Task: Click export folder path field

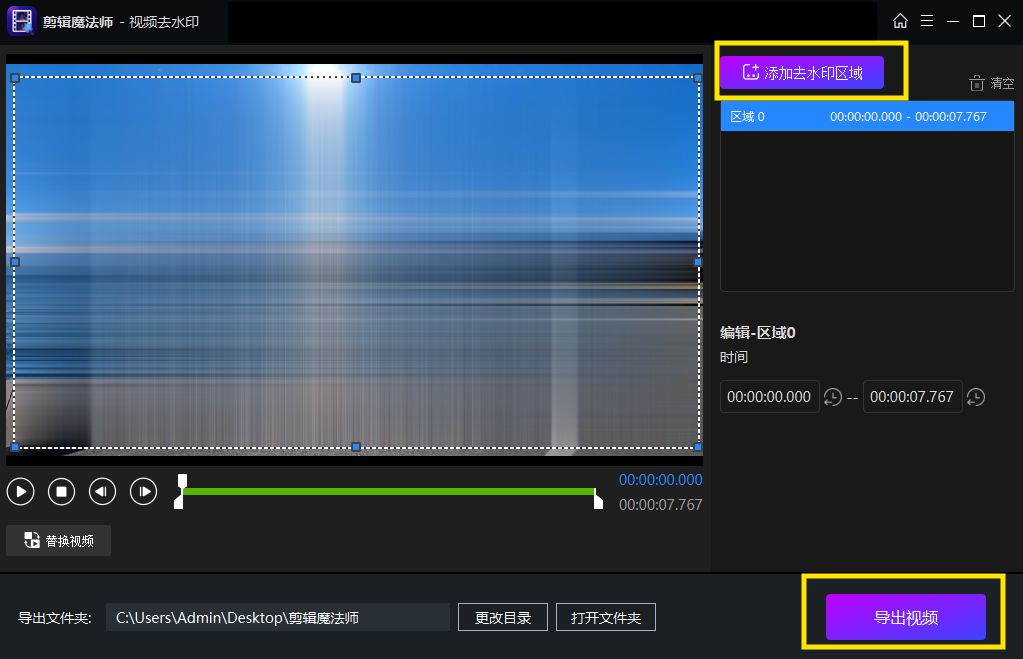Action: (x=278, y=617)
